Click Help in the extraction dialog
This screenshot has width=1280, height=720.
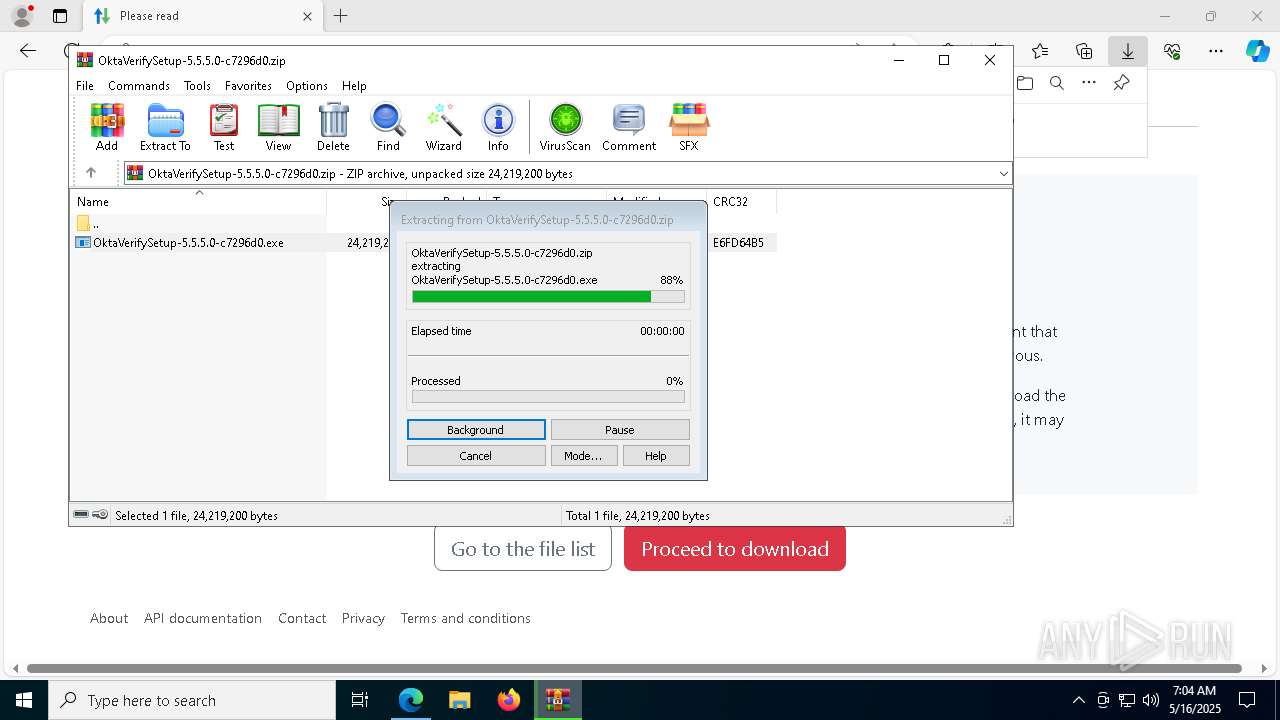coord(656,456)
